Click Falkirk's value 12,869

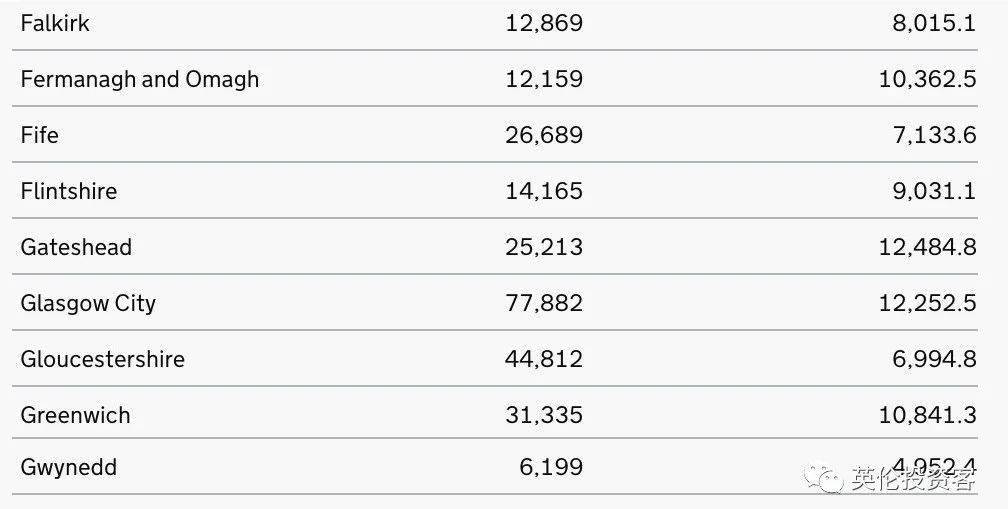click(544, 23)
